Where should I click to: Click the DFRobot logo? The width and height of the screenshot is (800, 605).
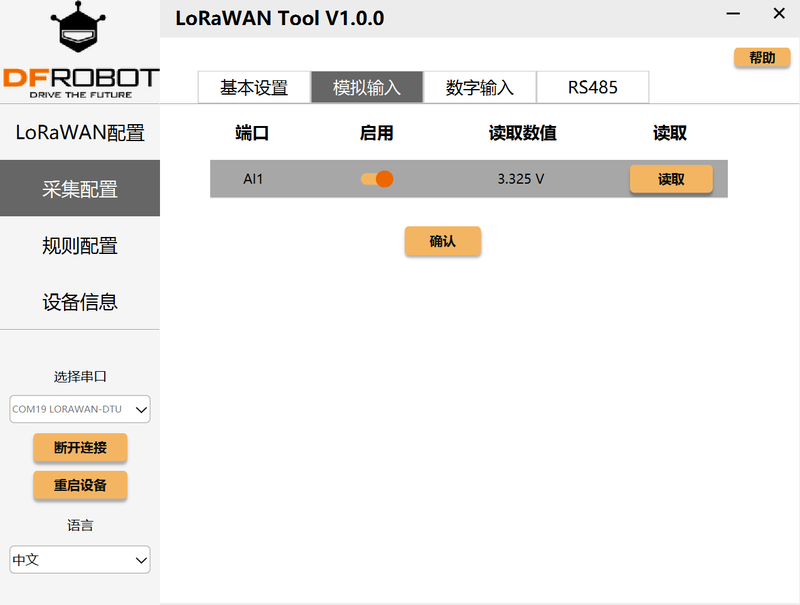[80, 48]
